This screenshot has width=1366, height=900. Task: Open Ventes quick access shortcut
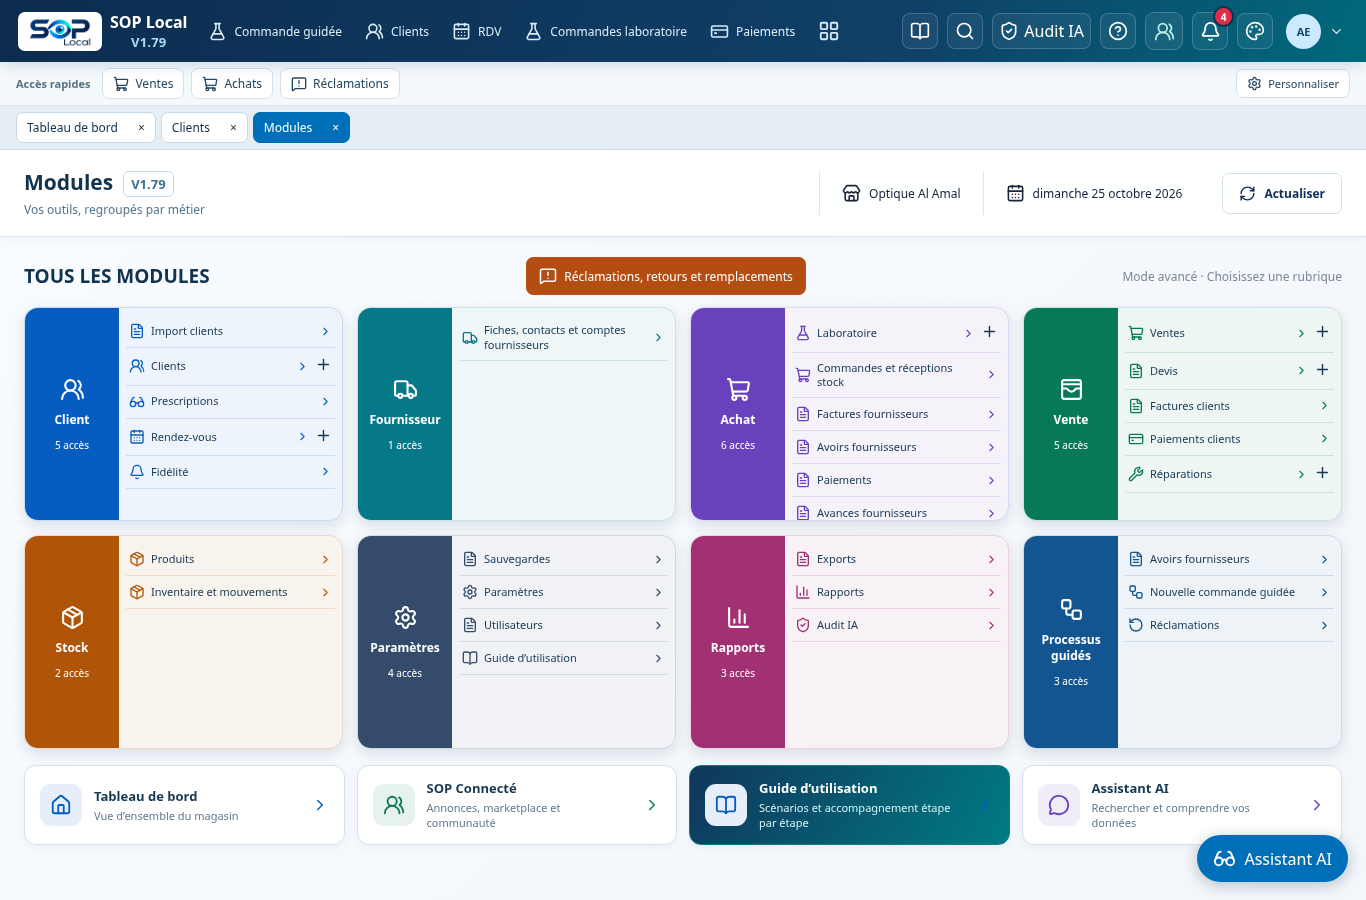click(x=144, y=84)
